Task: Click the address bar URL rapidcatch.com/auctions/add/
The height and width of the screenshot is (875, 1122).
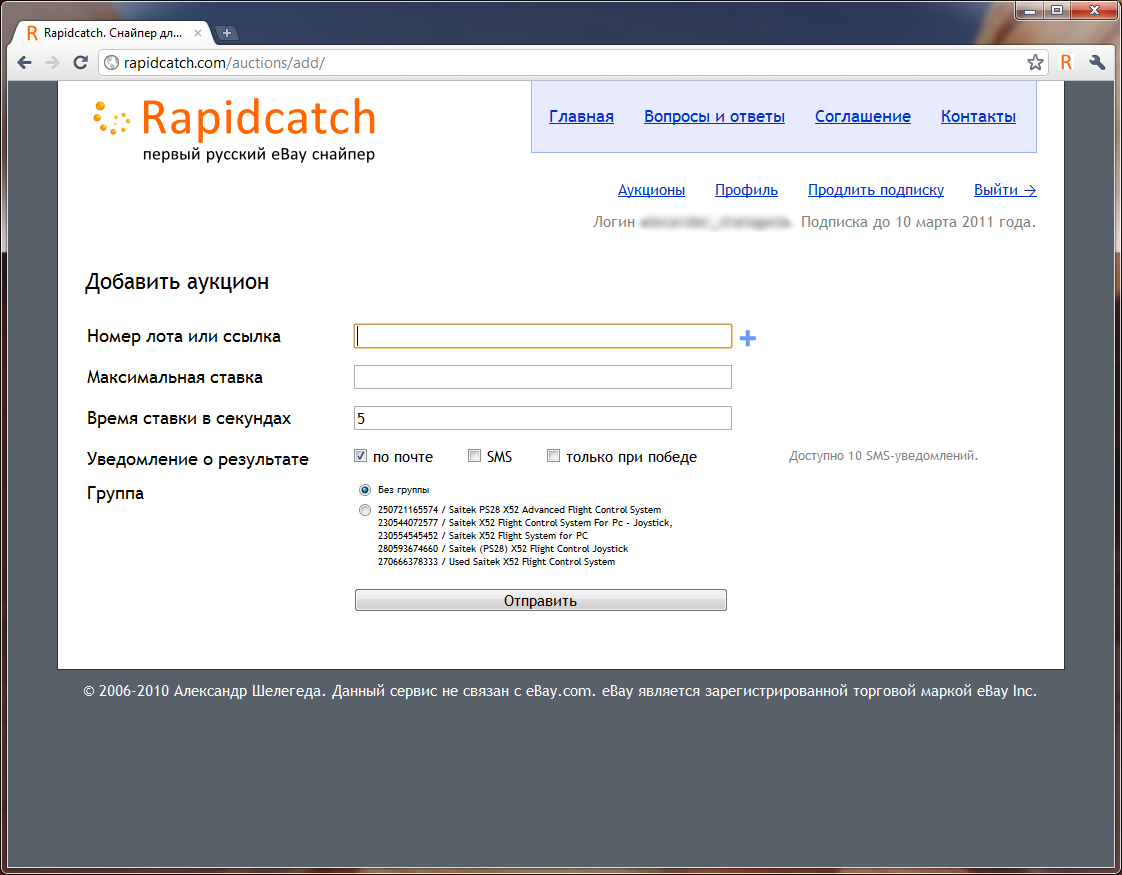Action: point(224,63)
